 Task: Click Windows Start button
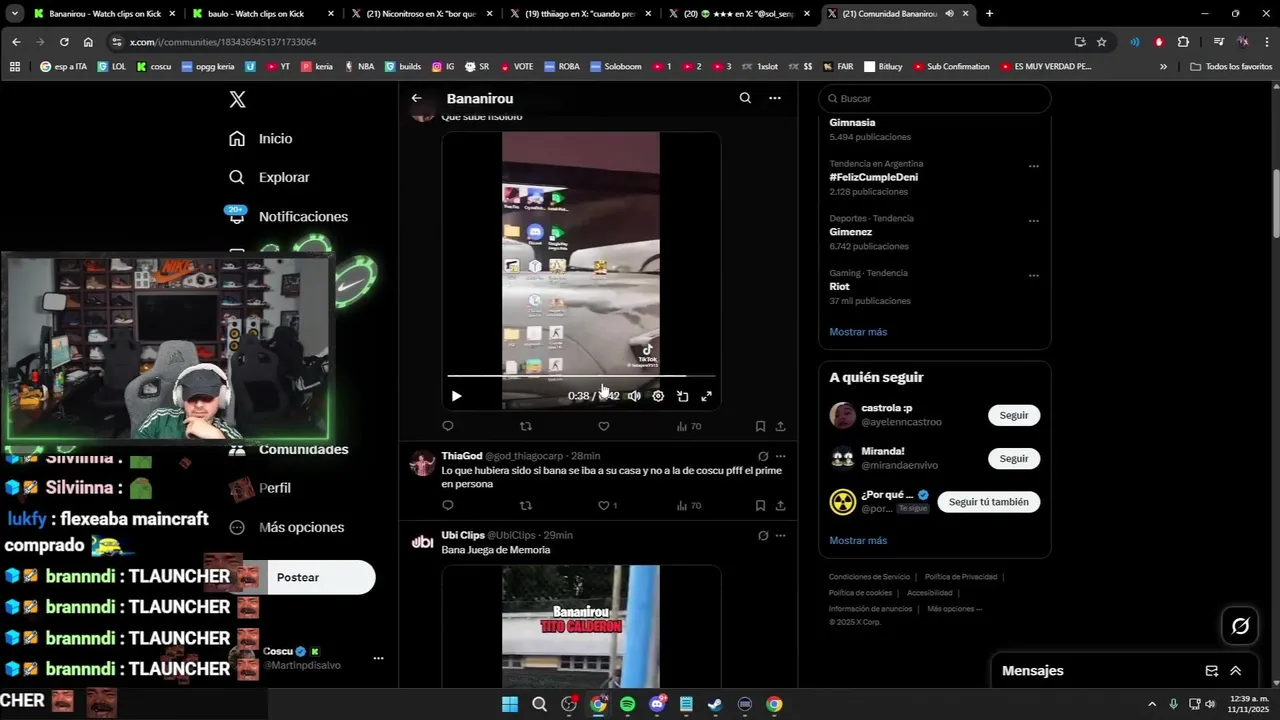[x=510, y=704]
